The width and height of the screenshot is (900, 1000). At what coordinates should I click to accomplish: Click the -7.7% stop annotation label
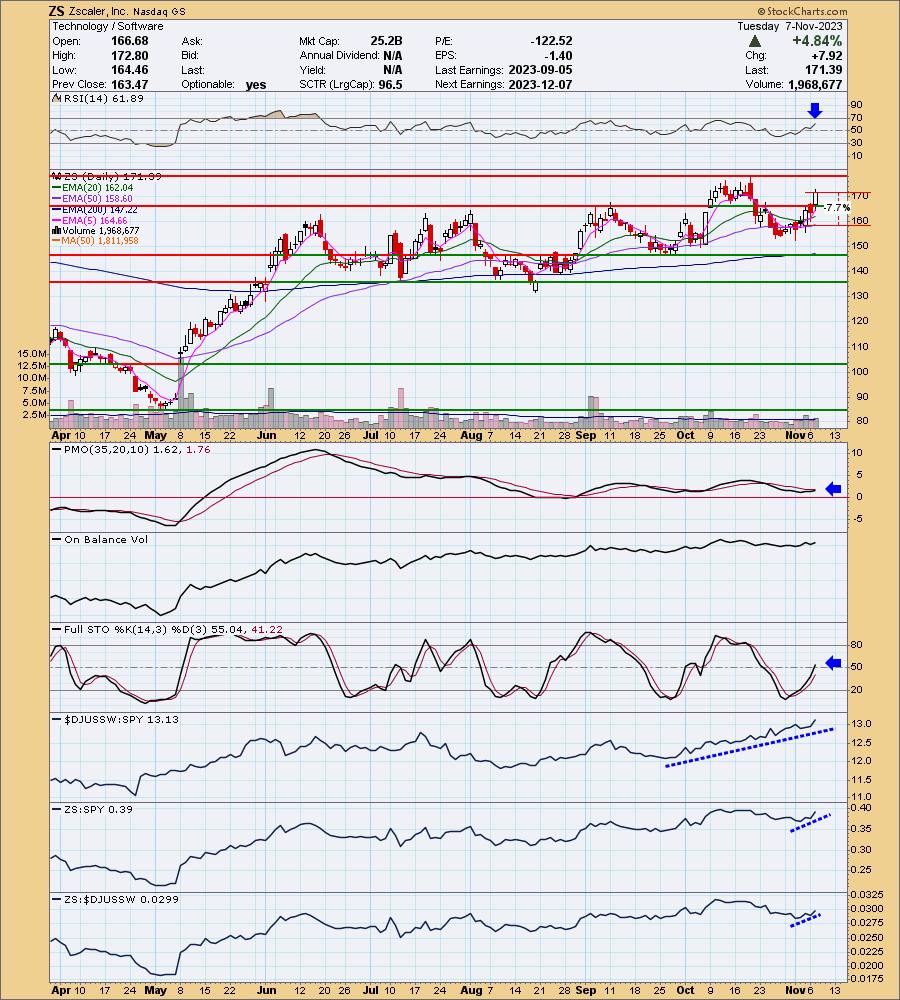tap(836, 207)
